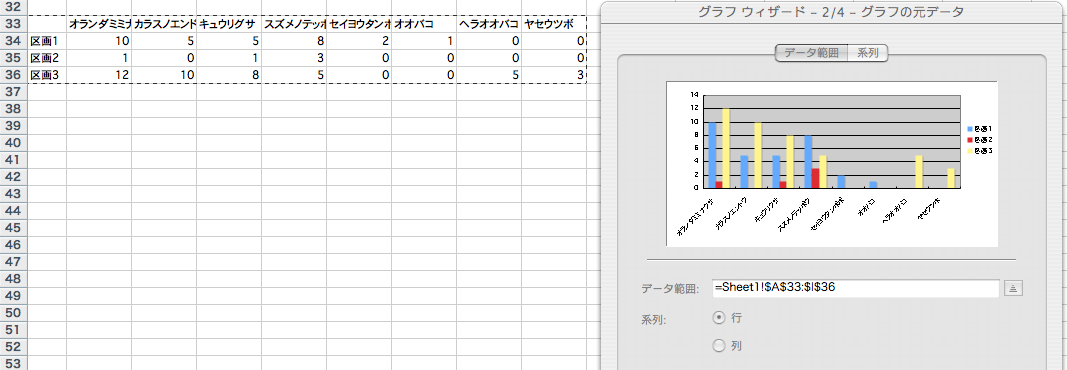Select row header 34
This screenshot has width=1067, height=370.
tap(14, 41)
